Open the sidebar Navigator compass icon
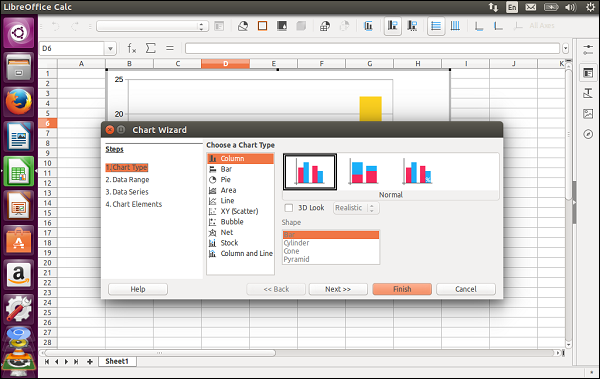600x379 pixels. [x=588, y=134]
